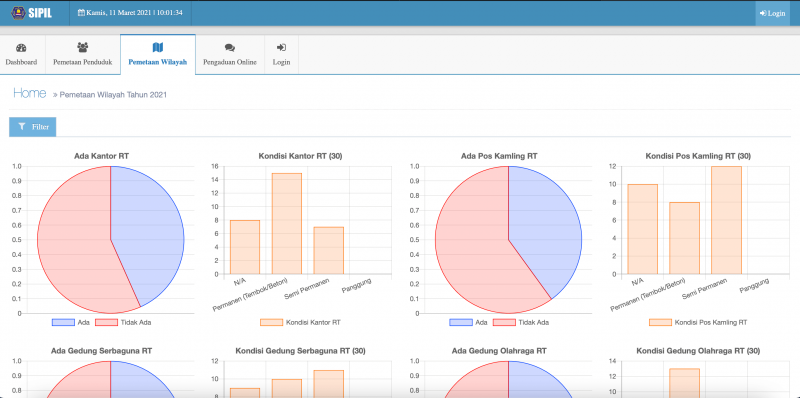800x398 pixels.
Task: Click the Filter button
Action: 33,127
